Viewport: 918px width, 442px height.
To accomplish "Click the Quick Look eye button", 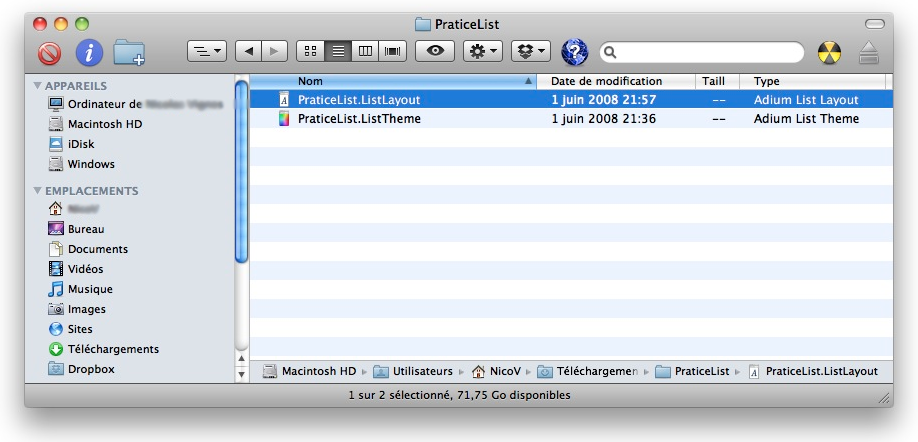I will 435,50.
